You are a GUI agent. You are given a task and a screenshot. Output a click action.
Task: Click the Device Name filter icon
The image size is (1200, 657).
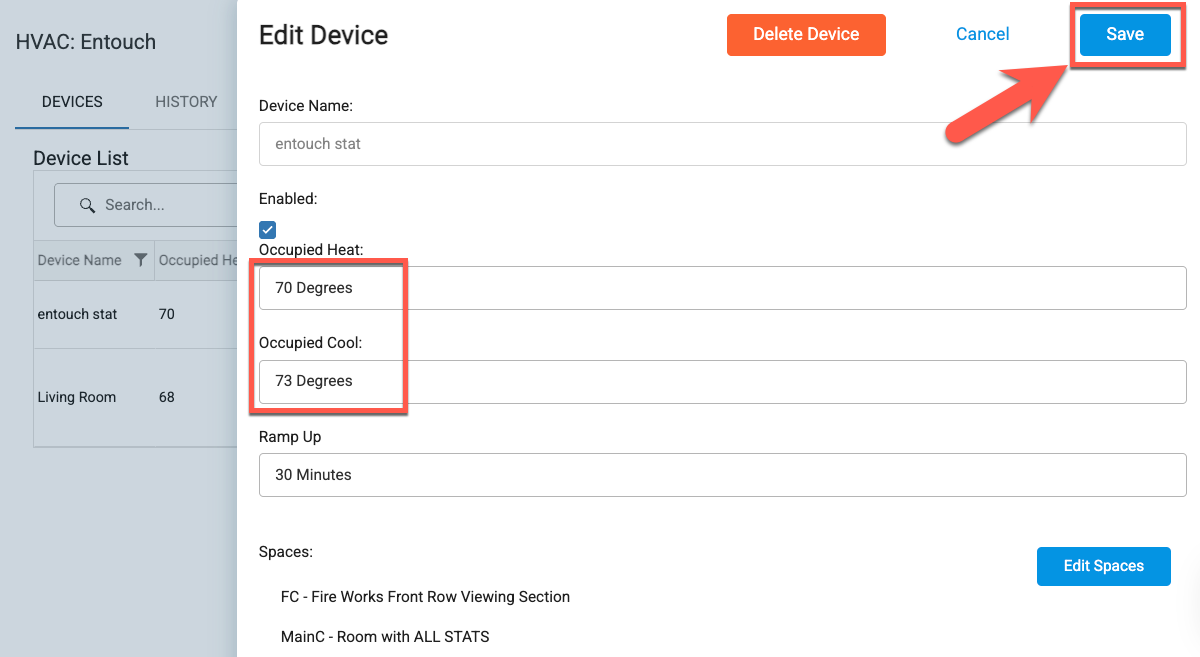pos(141,260)
